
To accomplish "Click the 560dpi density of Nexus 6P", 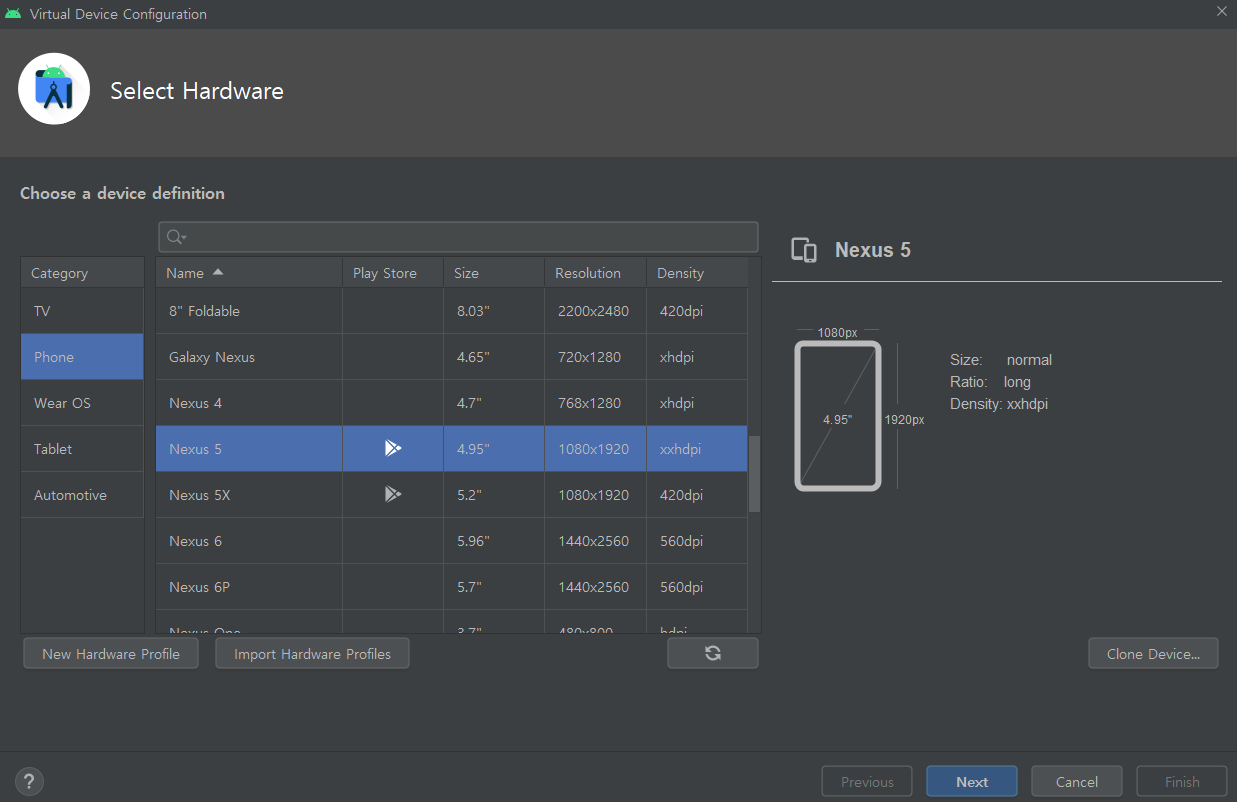I will click(x=697, y=587).
